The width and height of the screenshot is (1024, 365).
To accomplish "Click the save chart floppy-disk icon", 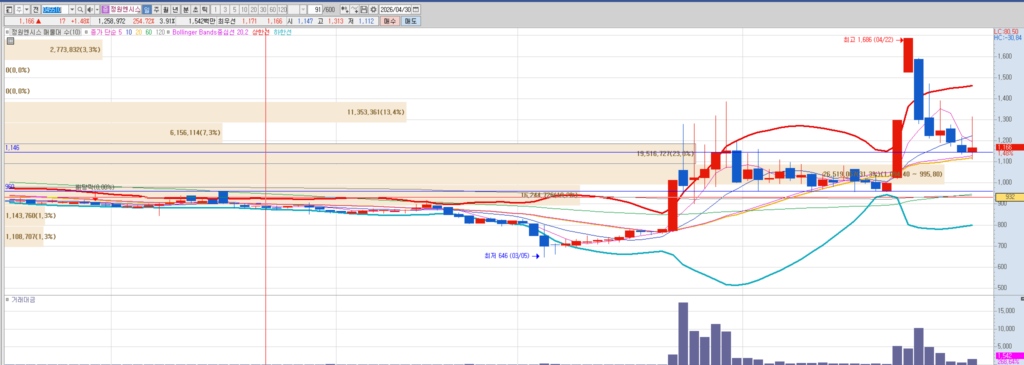I will click(364, 10).
